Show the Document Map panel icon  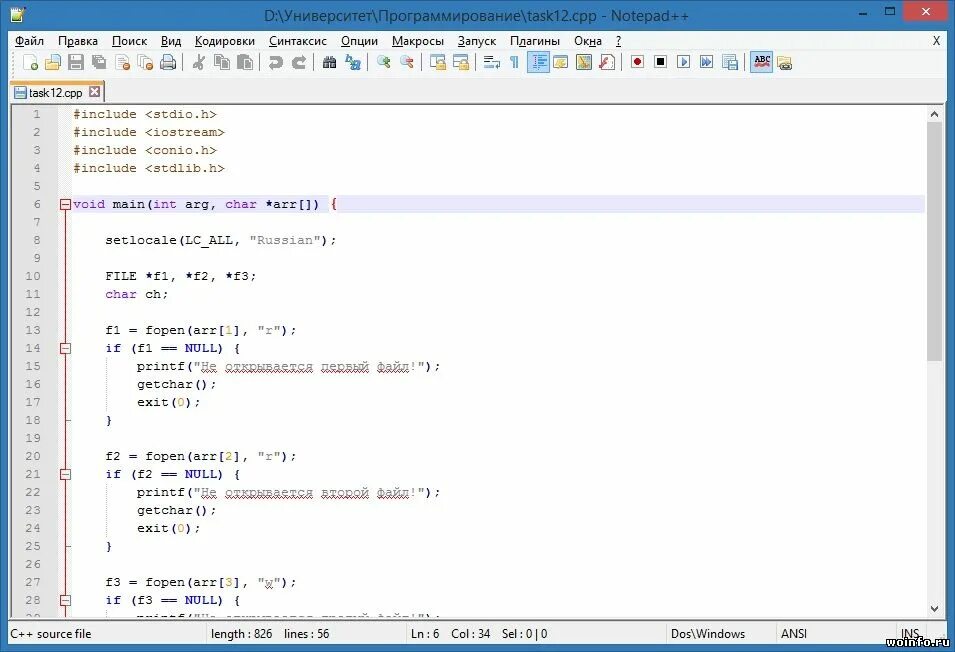pos(583,62)
